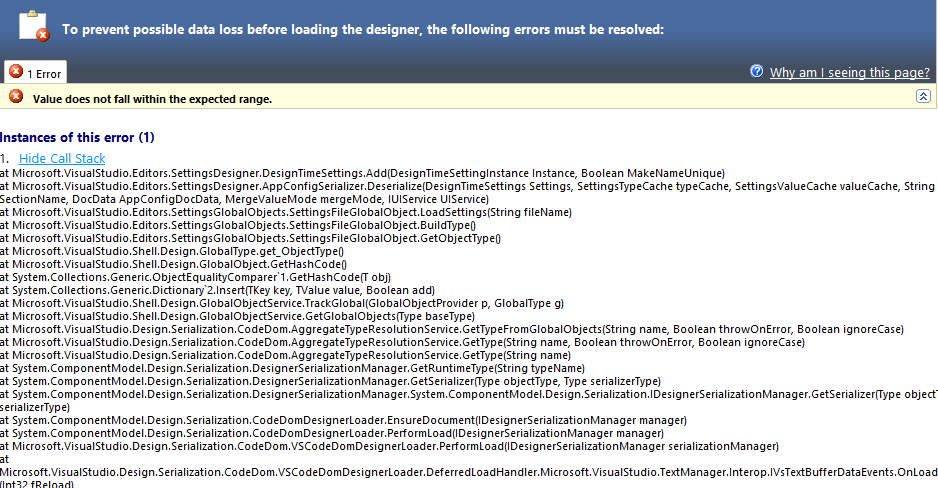Click the GlobalObjectService.GetGlobalObjects line
938x488 pixels.
pos(237,316)
